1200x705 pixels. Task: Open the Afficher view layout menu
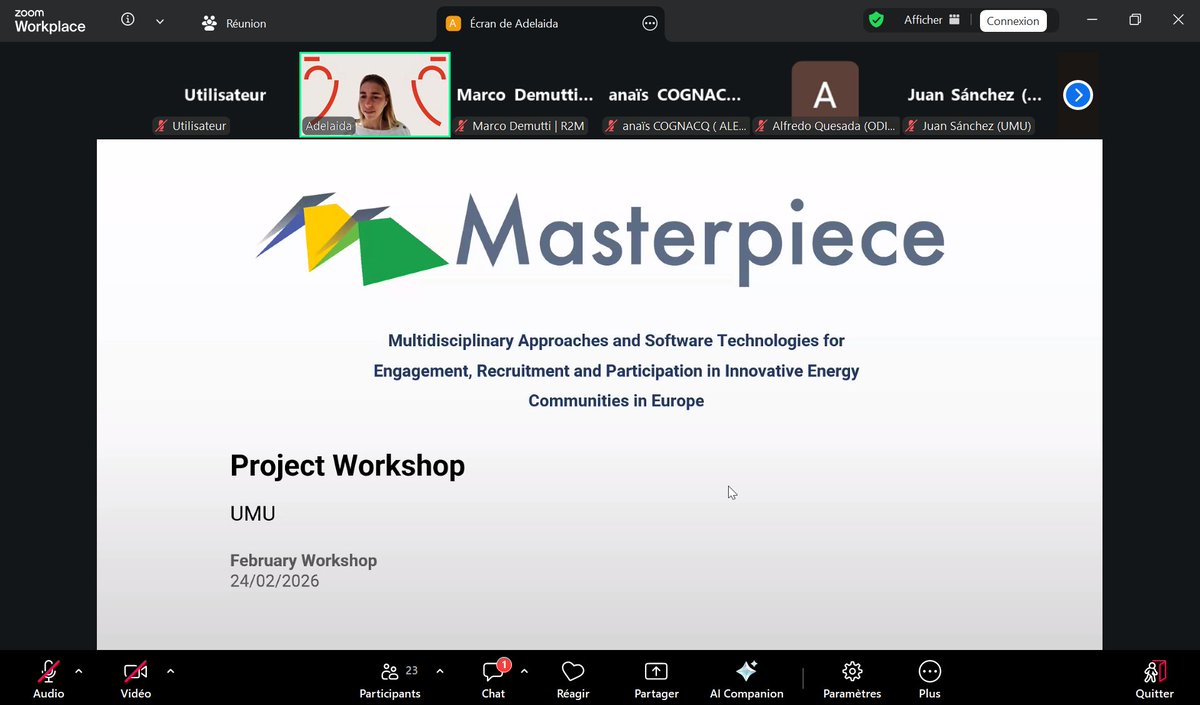point(932,20)
